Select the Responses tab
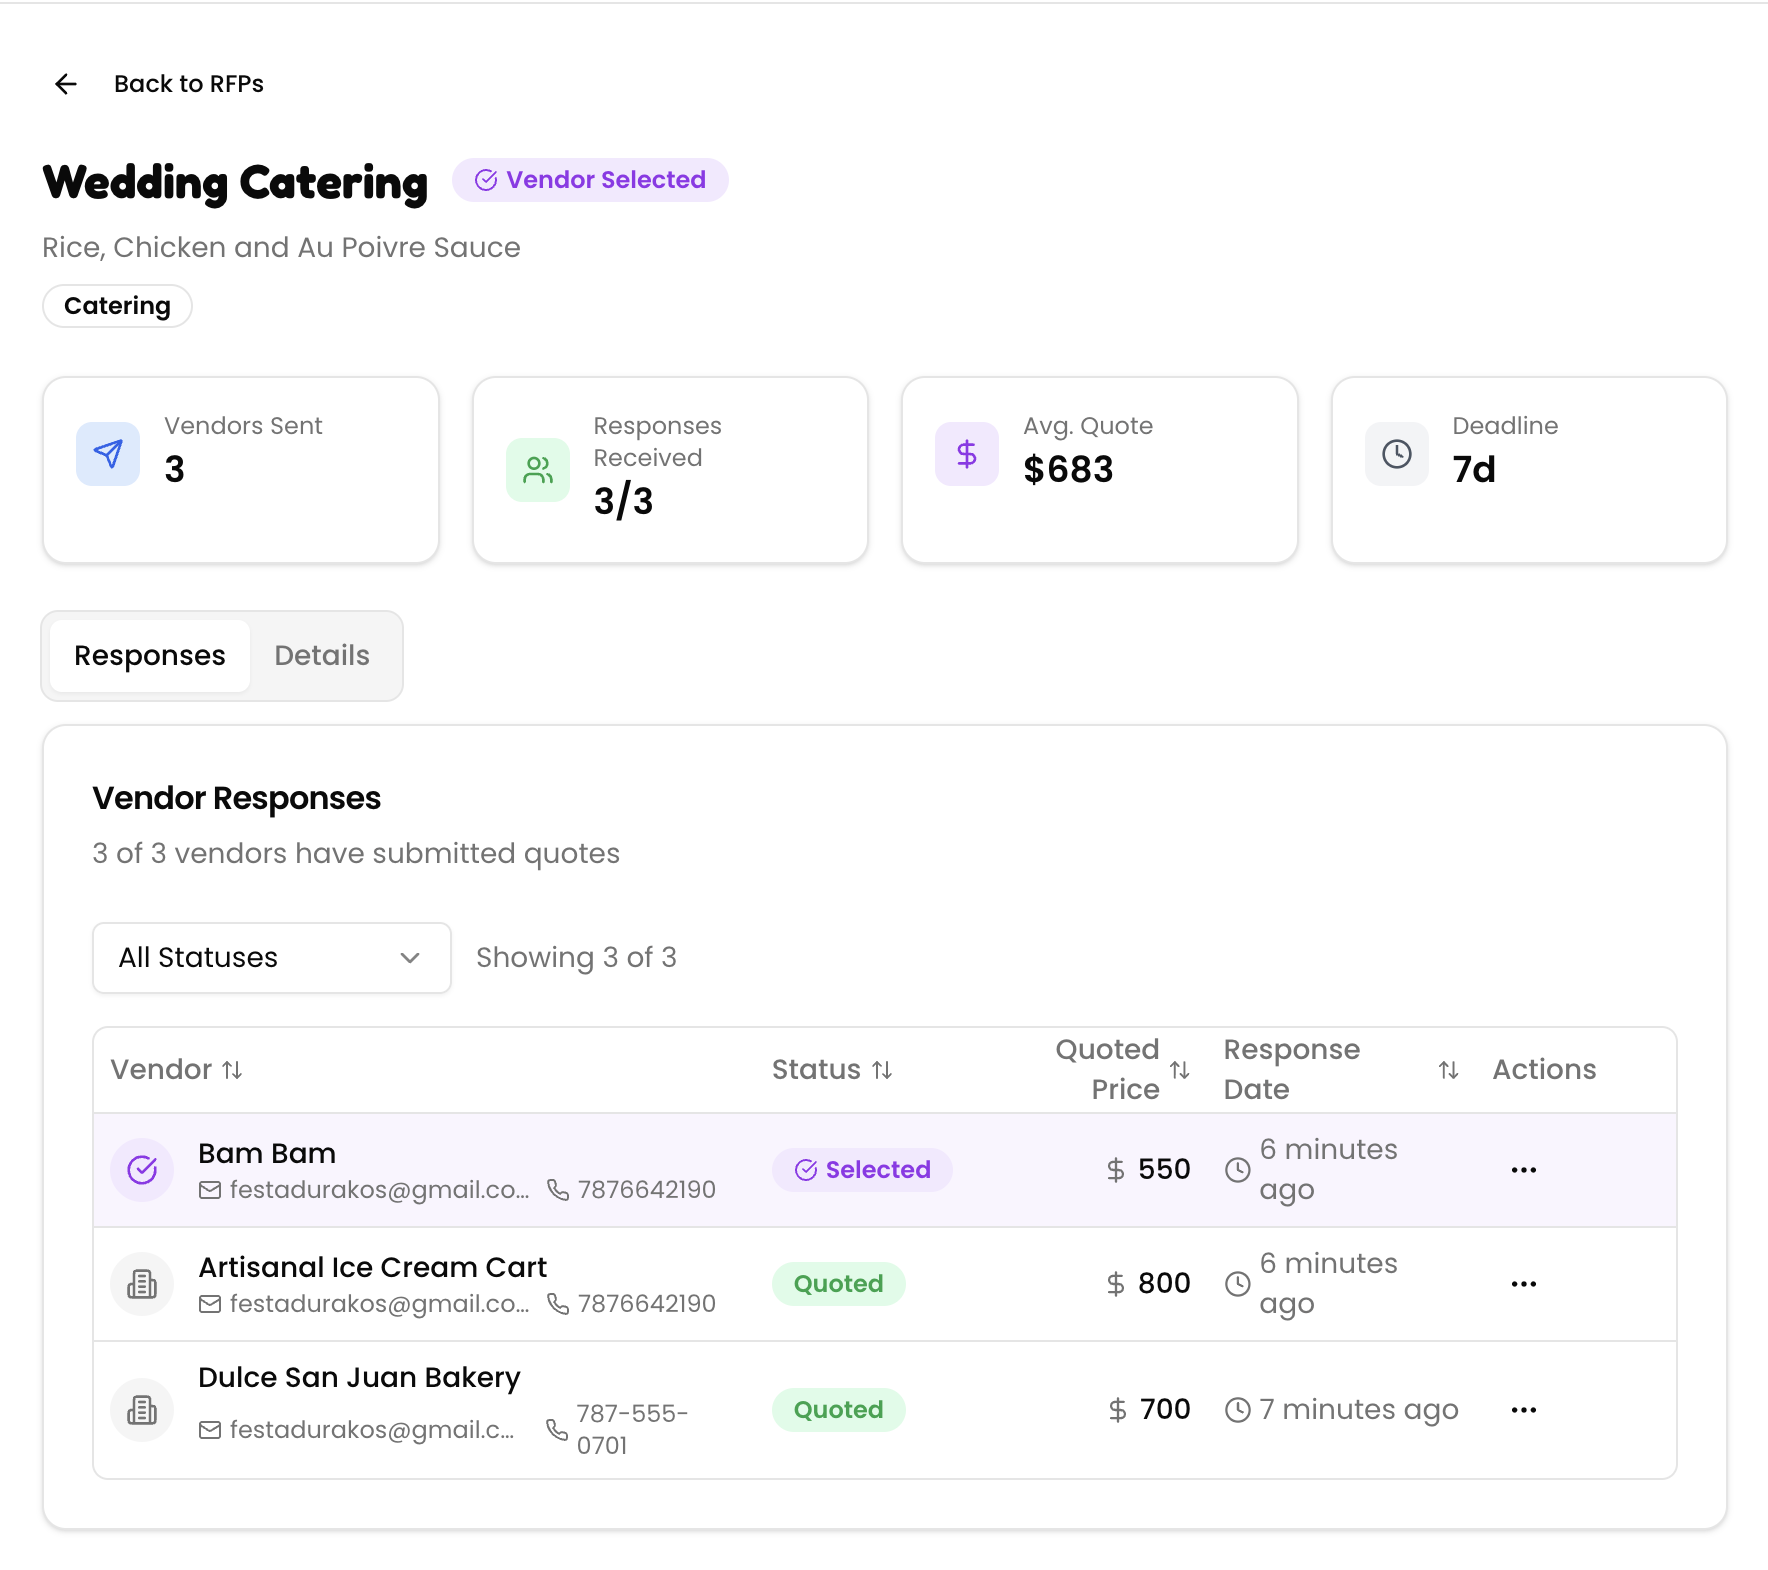Screen dimensions: 1768x1570 (x=150, y=656)
